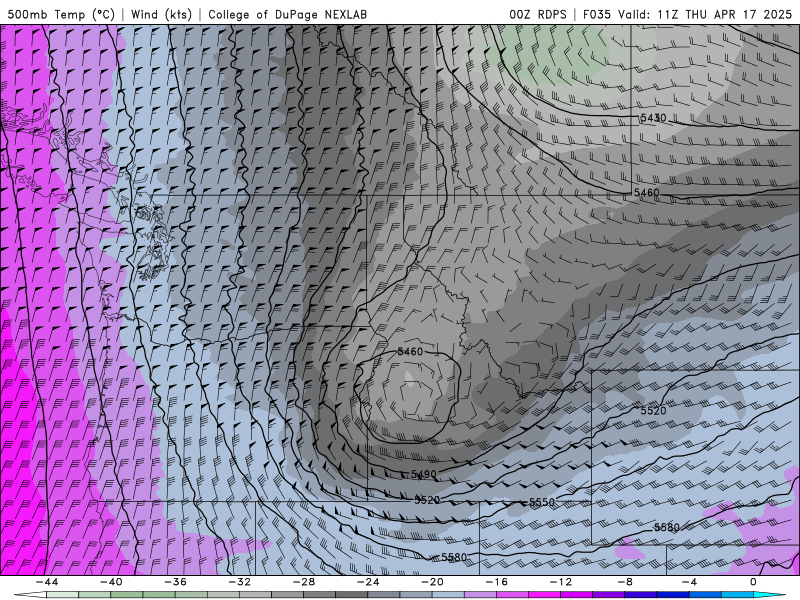This screenshot has width=800, height=600.
Task: Click the -8 colorbar tick label
Action: (x=625, y=582)
